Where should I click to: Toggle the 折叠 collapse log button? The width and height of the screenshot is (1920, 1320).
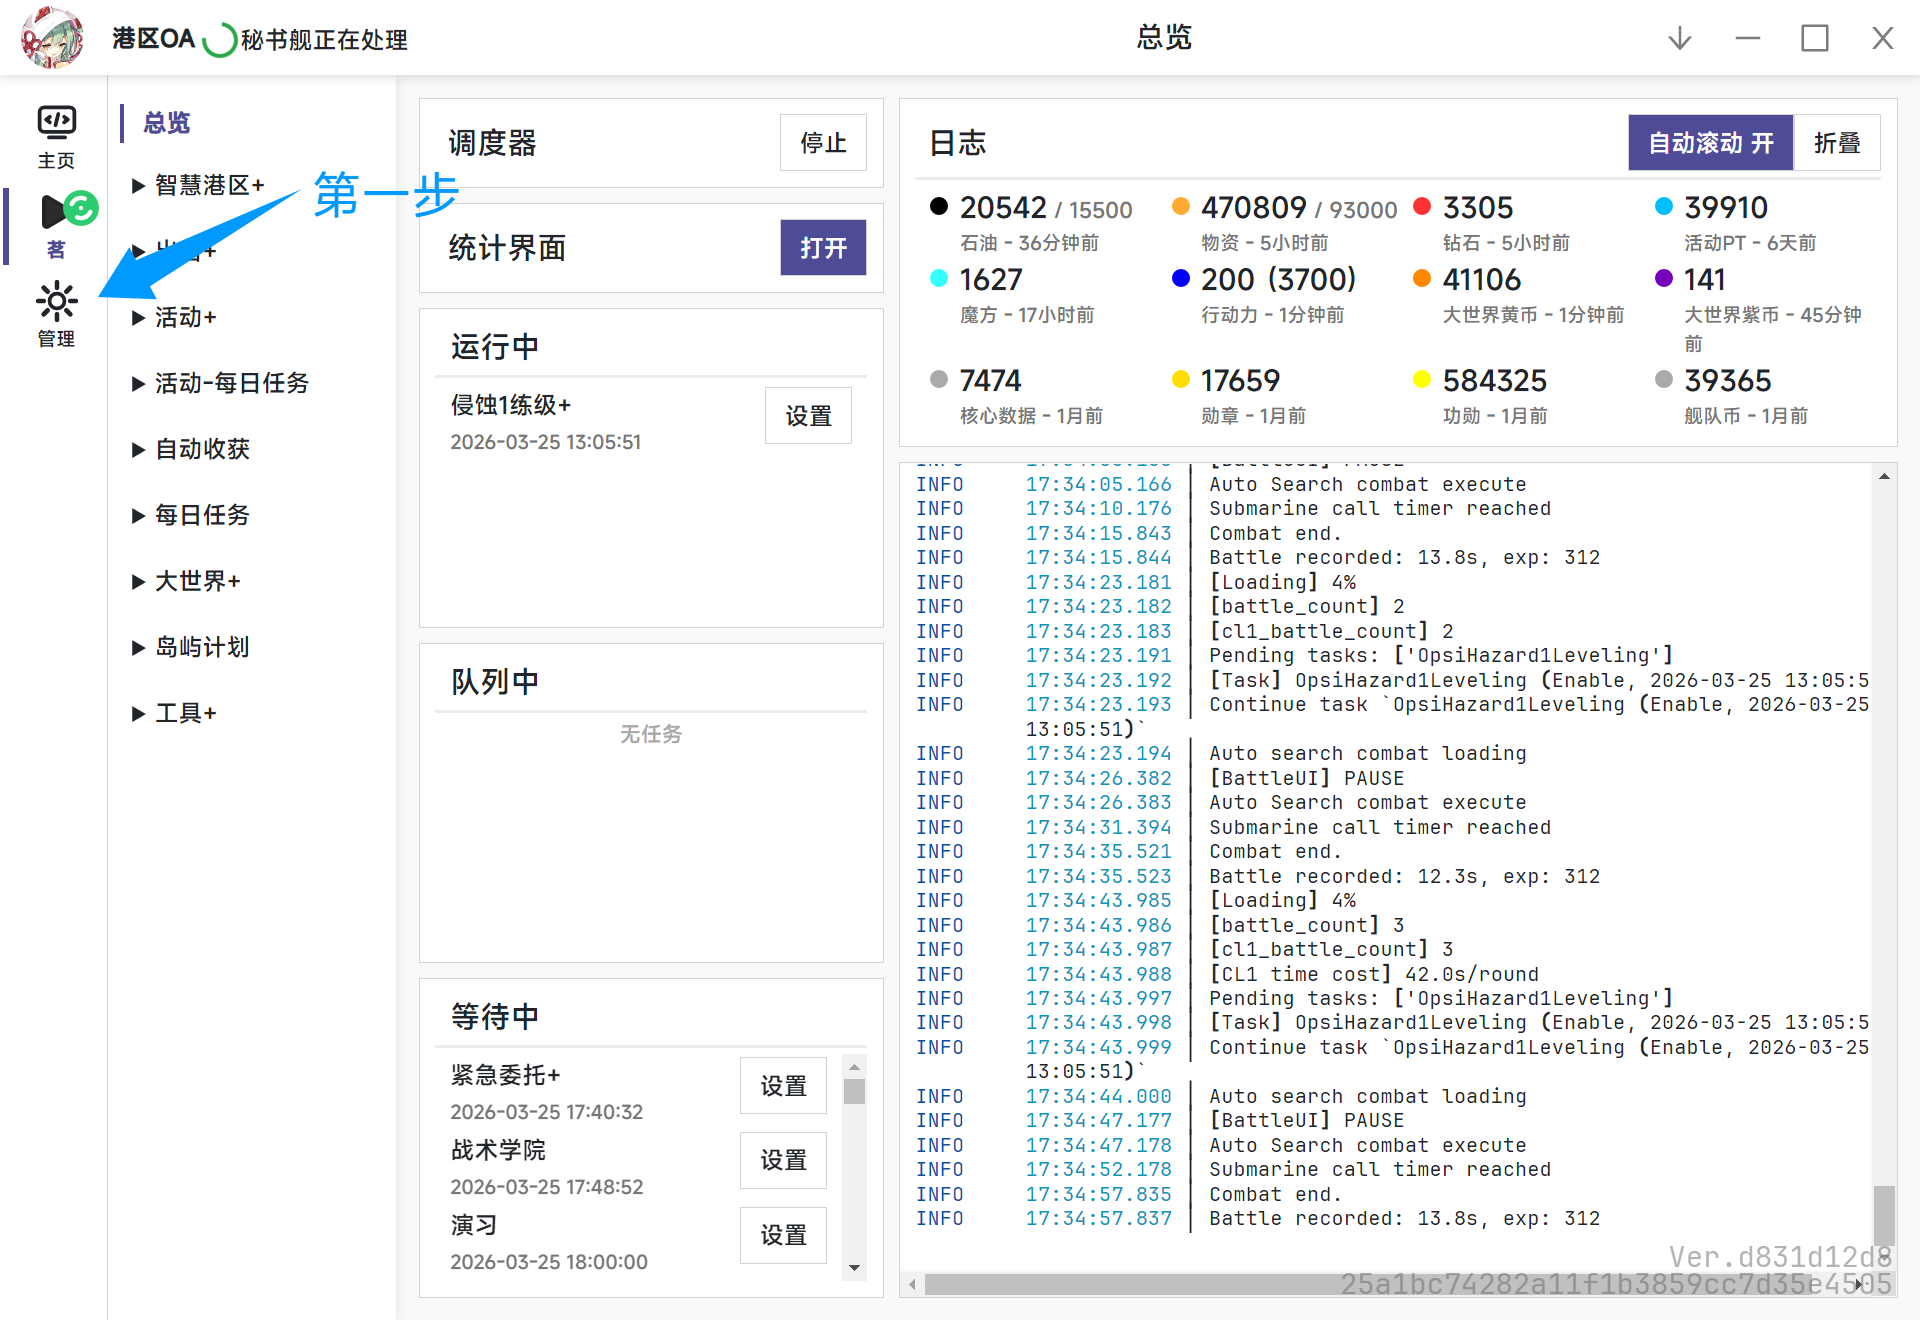pos(1837,143)
